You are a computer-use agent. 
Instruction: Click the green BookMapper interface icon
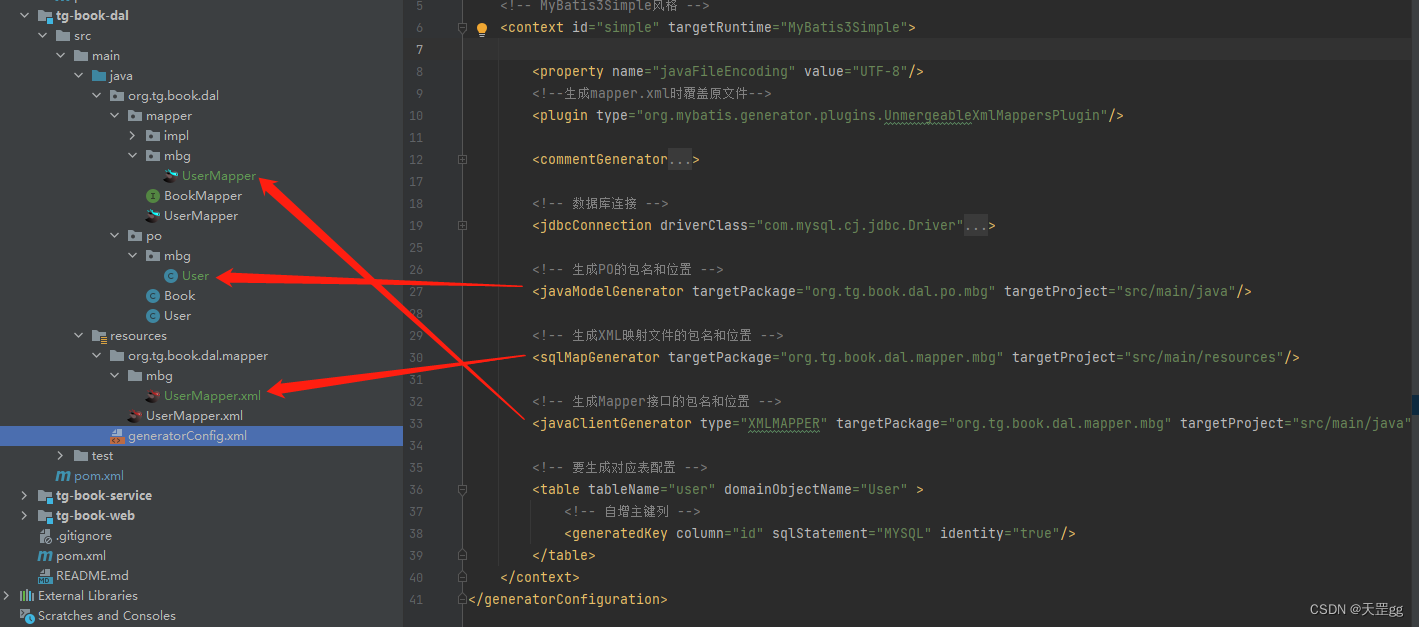153,196
